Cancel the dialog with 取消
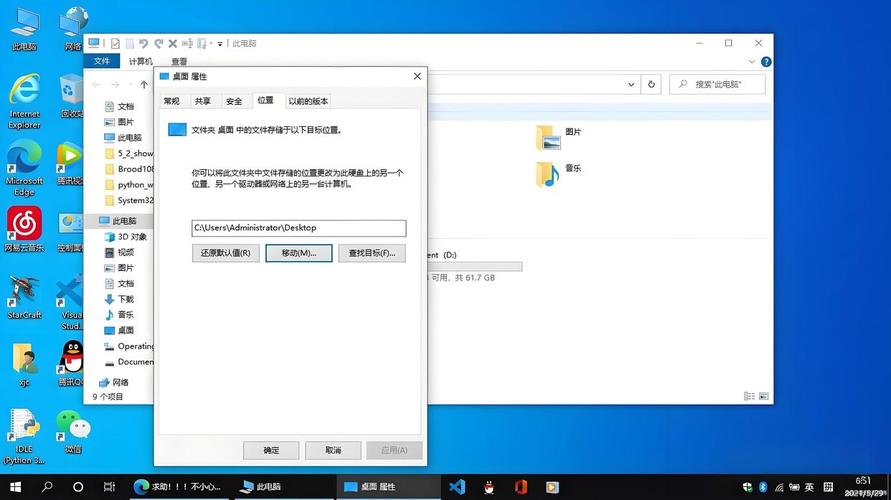The image size is (891, 500). [333, 450]
